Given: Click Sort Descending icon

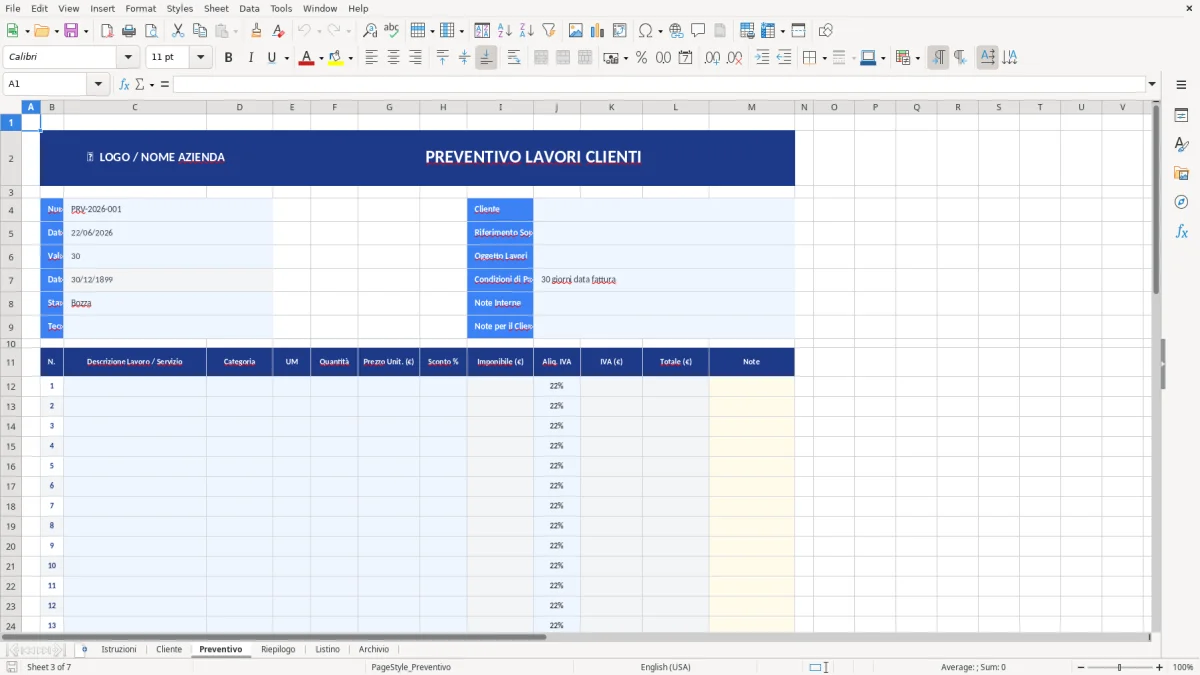Looking at the screenshot, I should click(527, 31).
